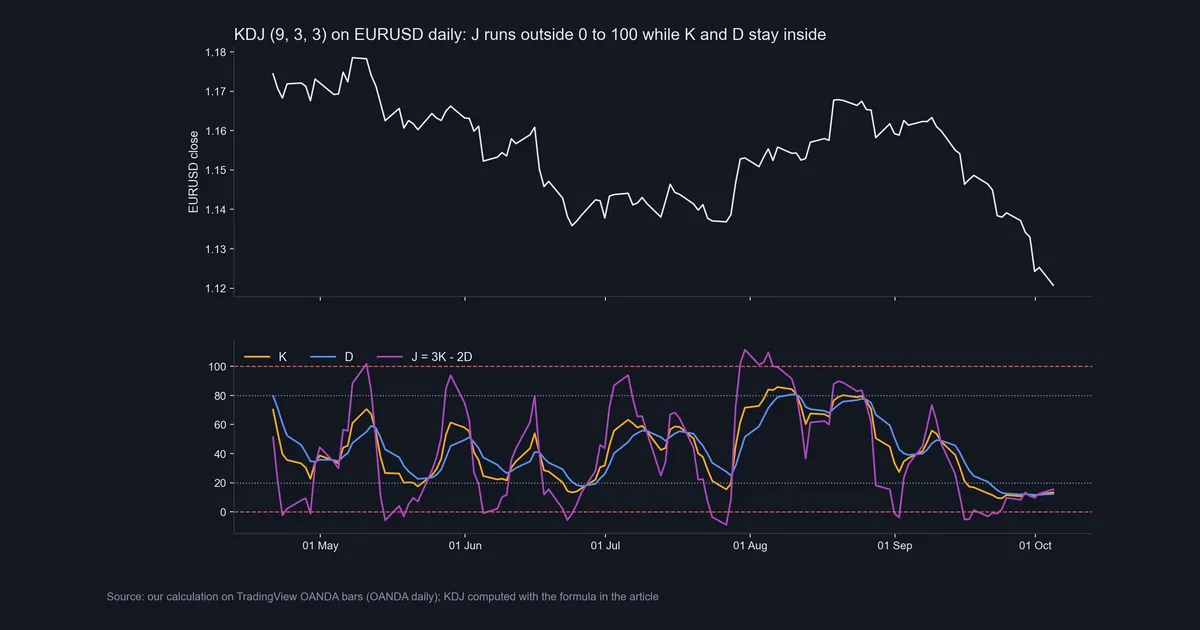Click the 80 tick on the KDJ axis

pyautogui.click(x=220, y=396)
